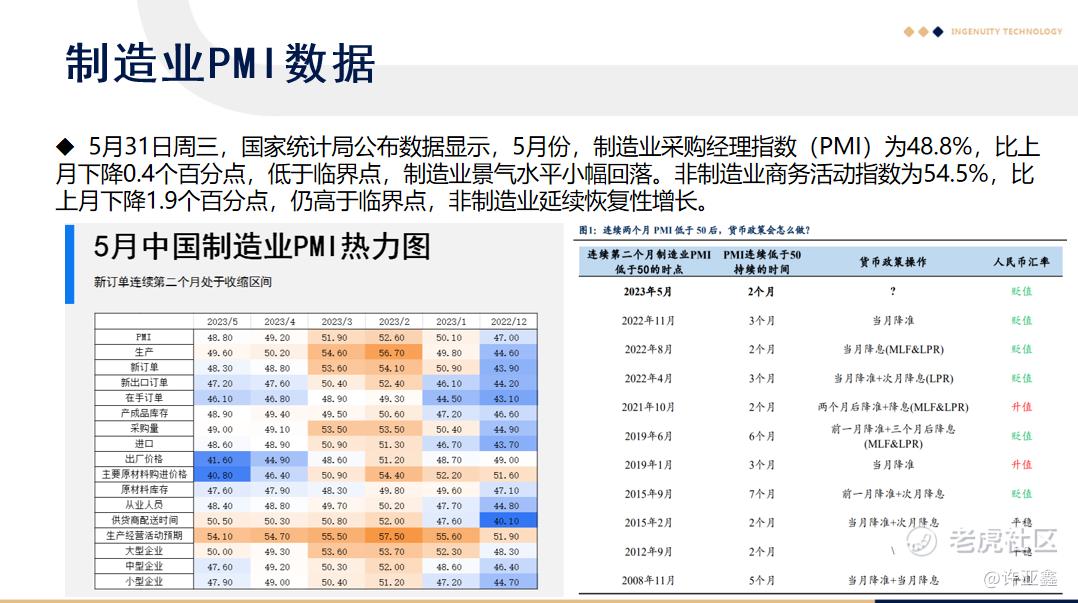Select 两个月后降准+降息(MLF&LPR) policy cell

pyautogui.click(x=893, y=407)
